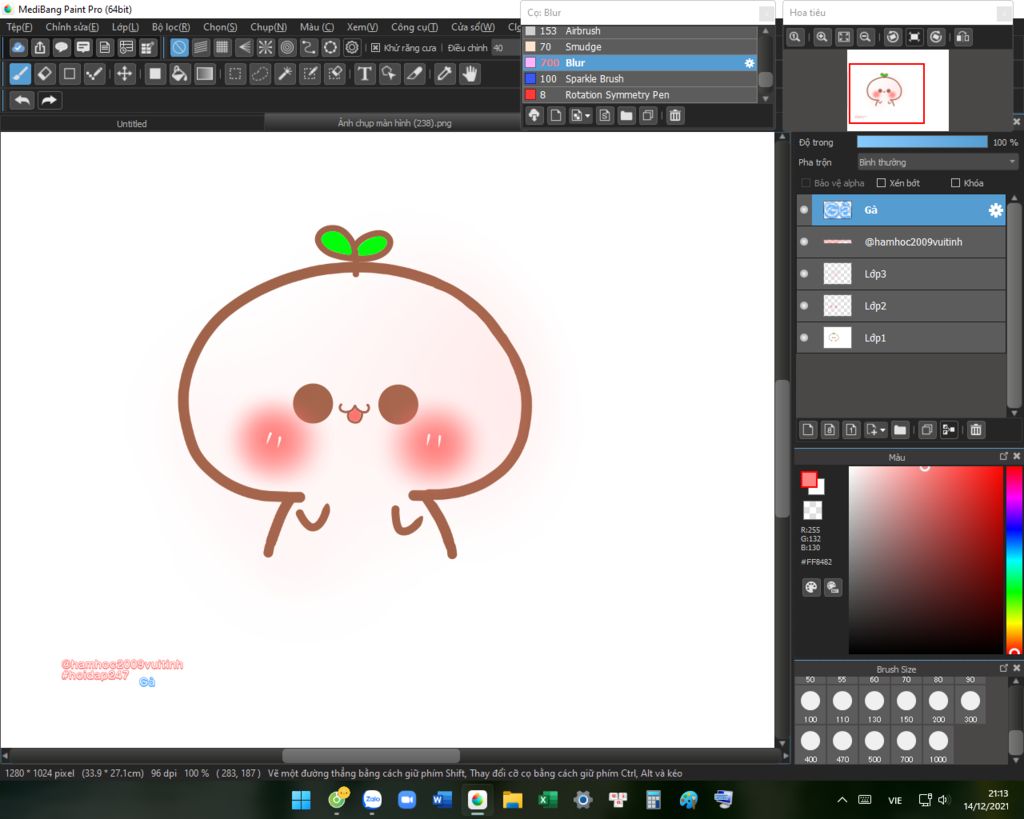The height and width of the screenshot is (819, 1024).
Task: Select the Bucket fill tool
Action: point(179,74)
